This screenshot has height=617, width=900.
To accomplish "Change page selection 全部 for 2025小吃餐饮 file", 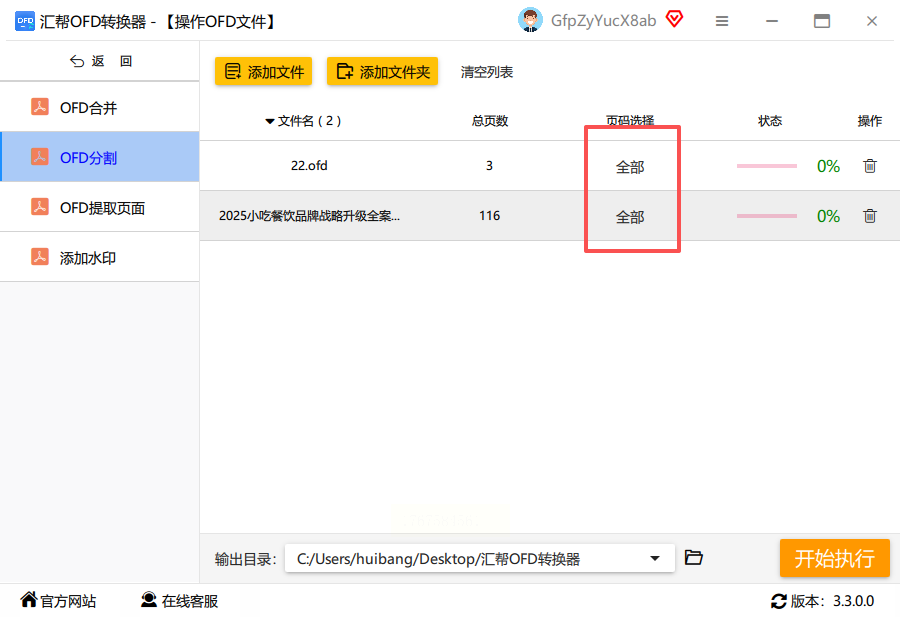I will coord(630,217).
